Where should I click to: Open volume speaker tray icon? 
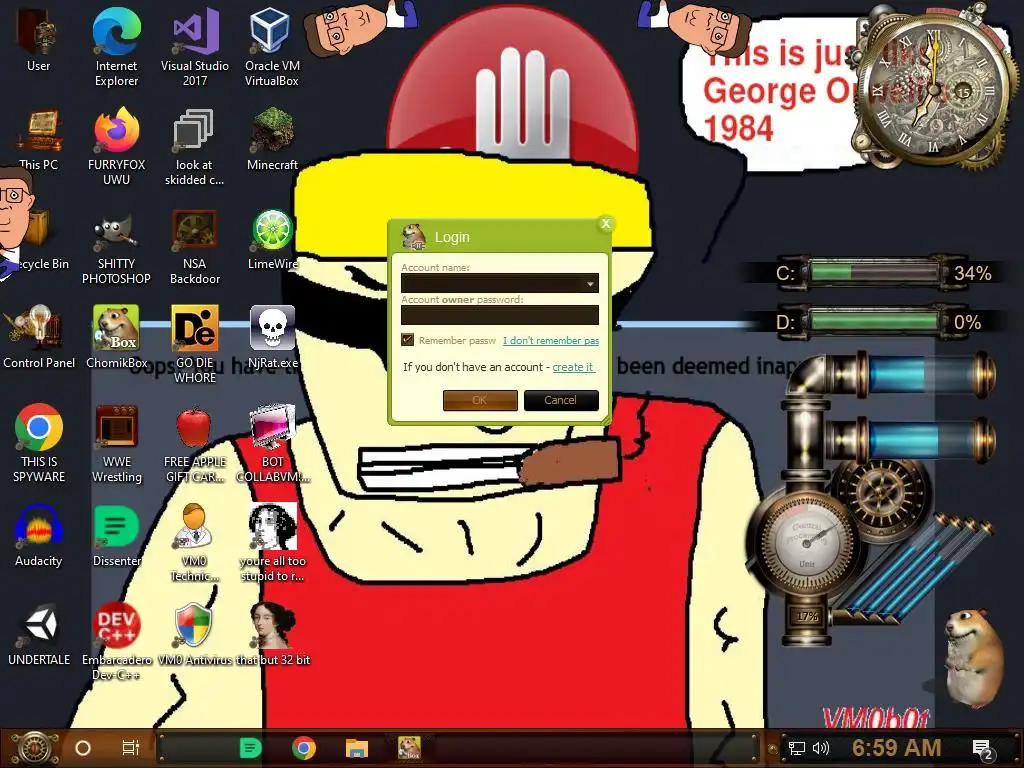pyautogui.click(x=821, y=748)
